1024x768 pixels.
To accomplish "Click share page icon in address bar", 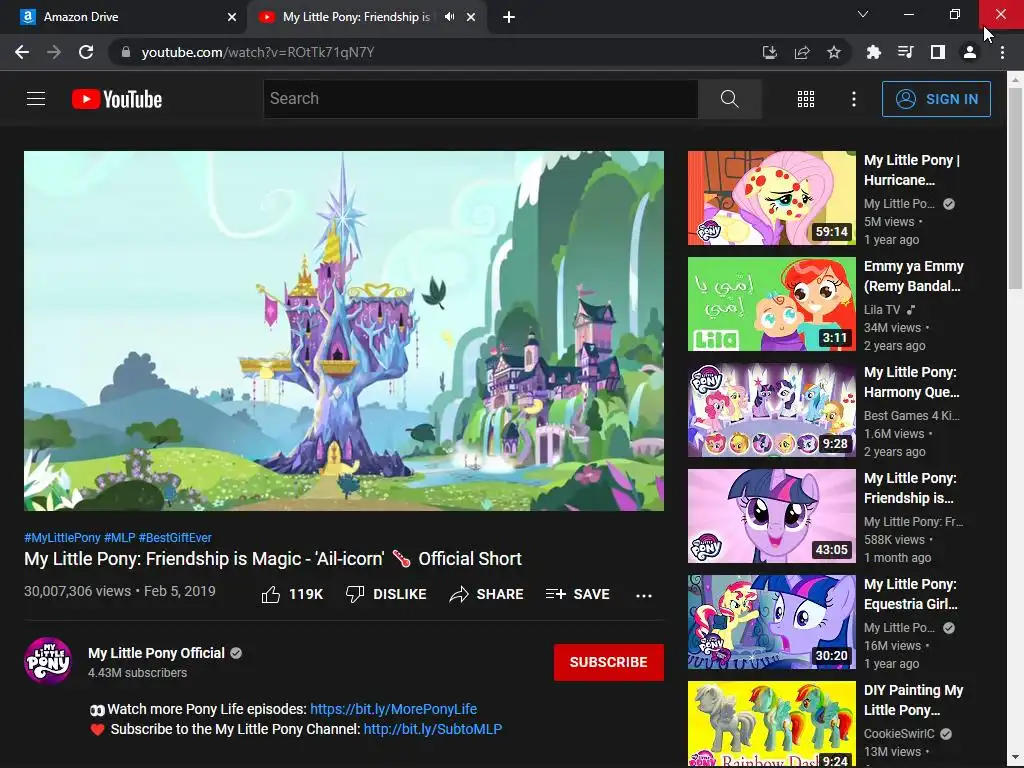I will (x=802, y=52).
